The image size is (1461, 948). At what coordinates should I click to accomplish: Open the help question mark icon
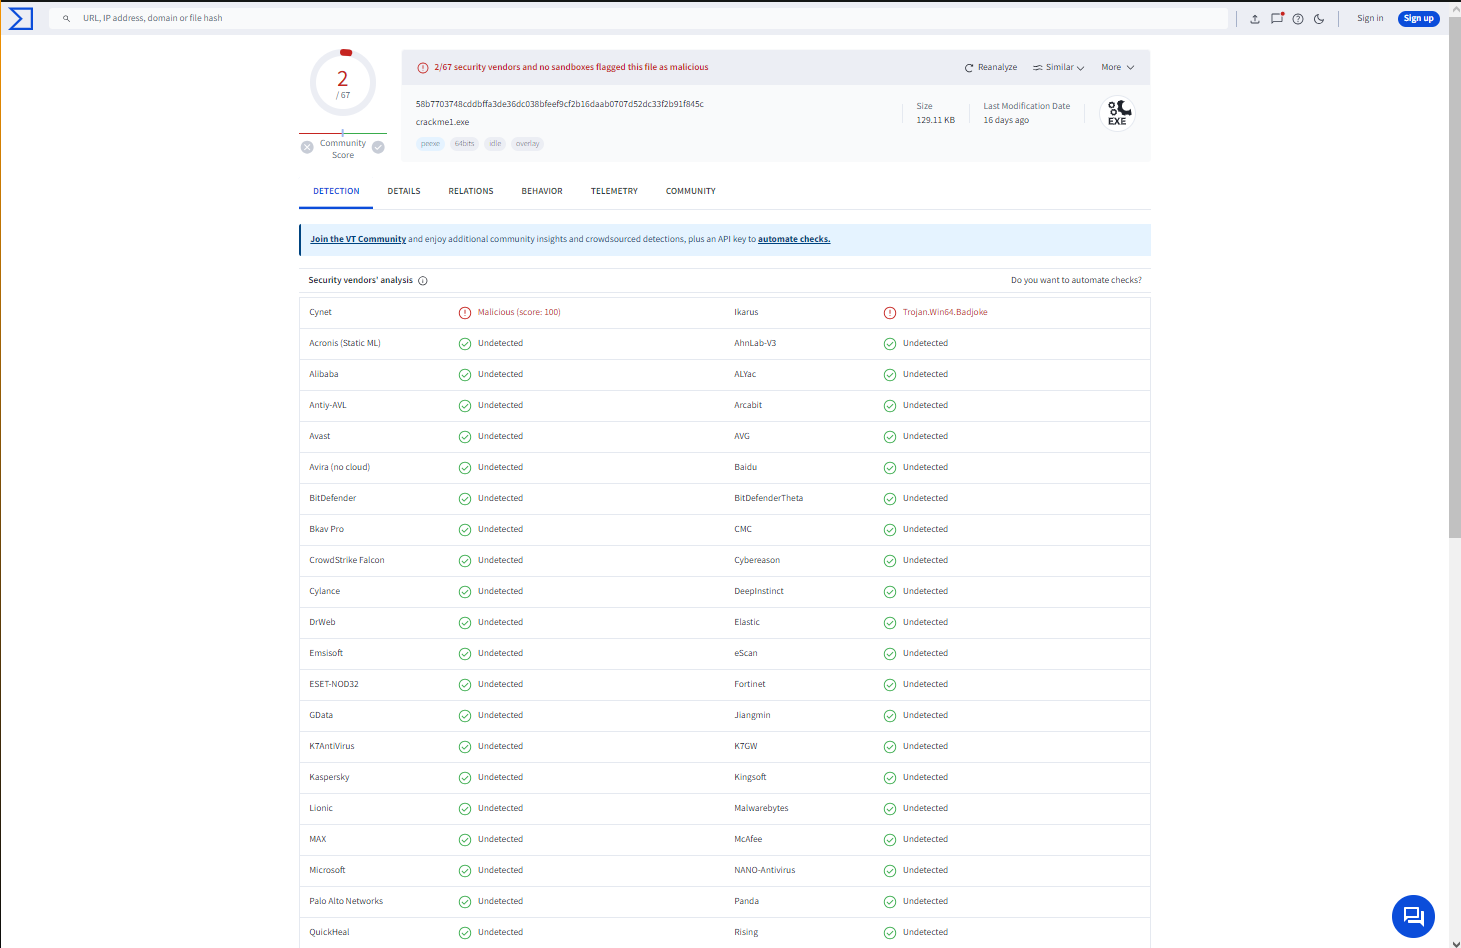click(1298, 19)
